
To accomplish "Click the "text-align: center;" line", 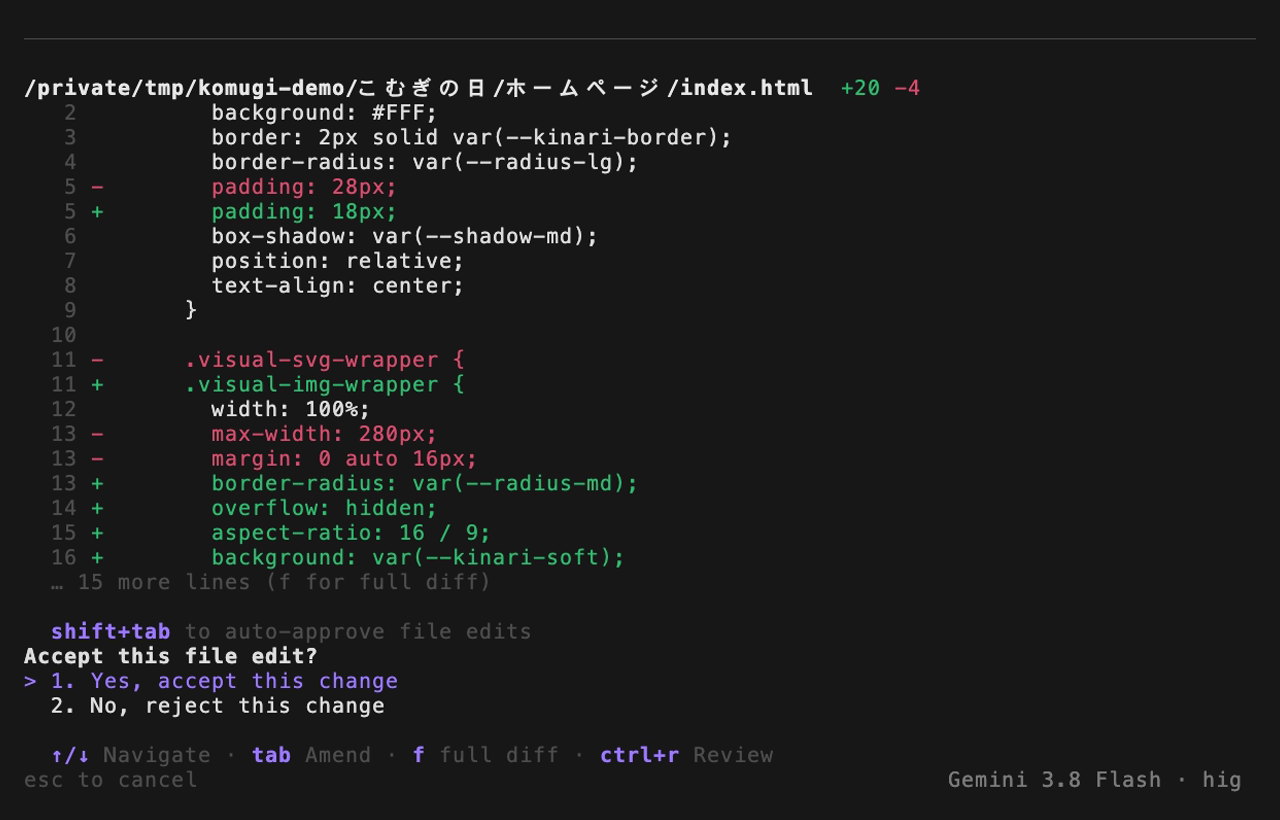I will click(x=338, y=286).
